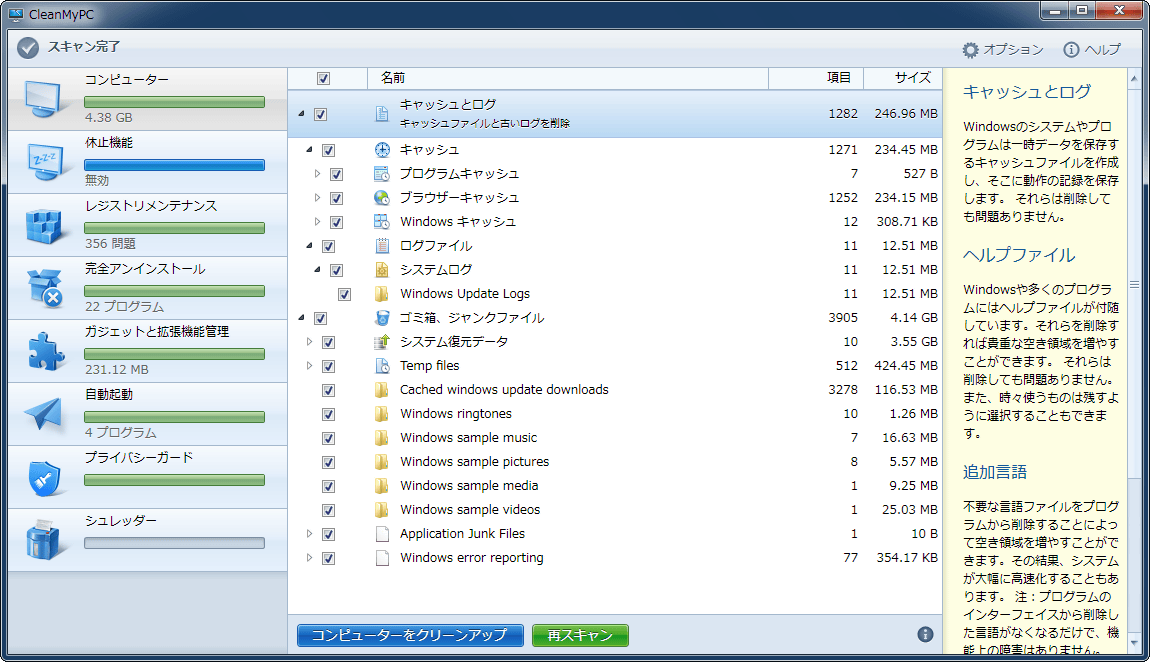This screenshot has width=1150, height=662.
Task: Uncheck the Application Junk Files checkbox
Action: 329,534
